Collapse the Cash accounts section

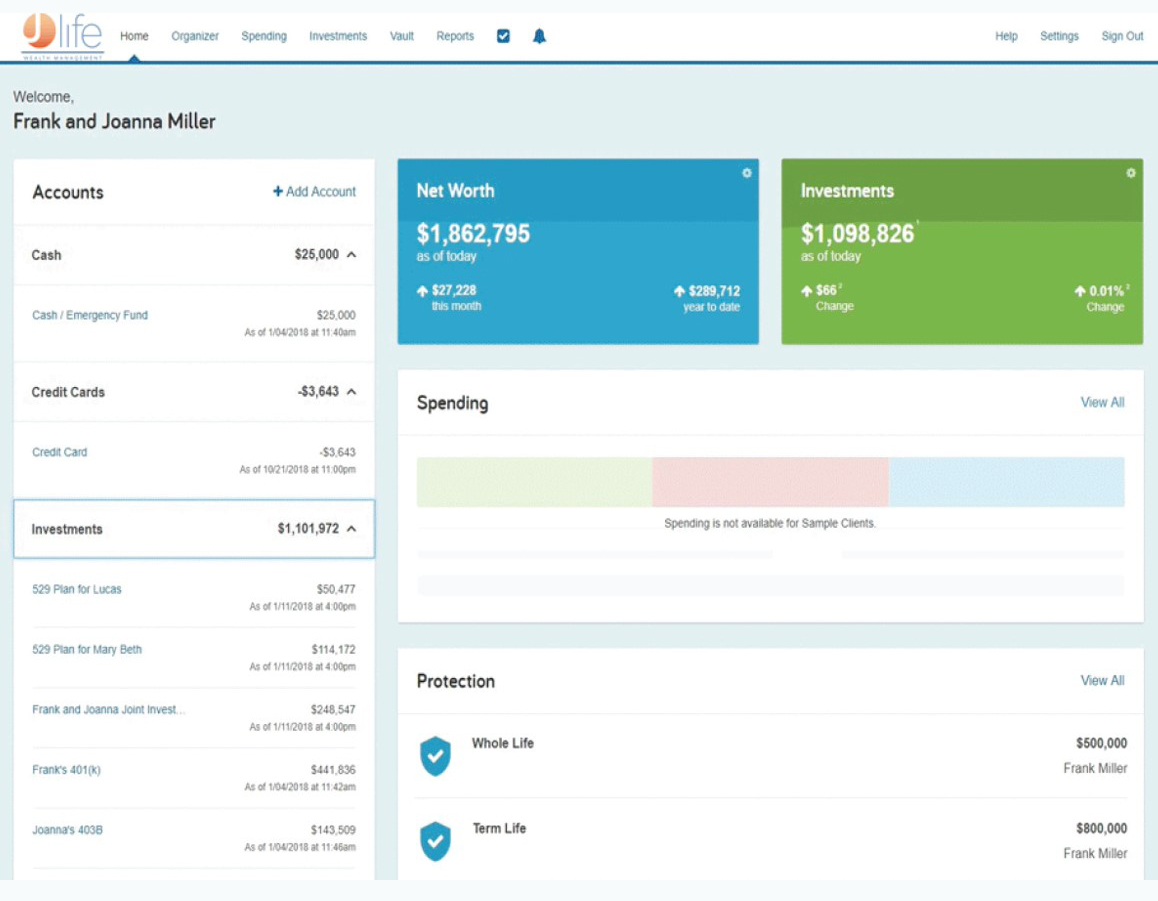(x=352, y=255)
